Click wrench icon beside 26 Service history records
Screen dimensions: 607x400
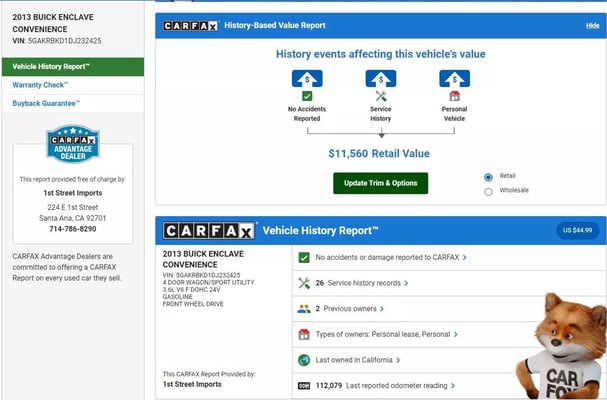[304, 283]
